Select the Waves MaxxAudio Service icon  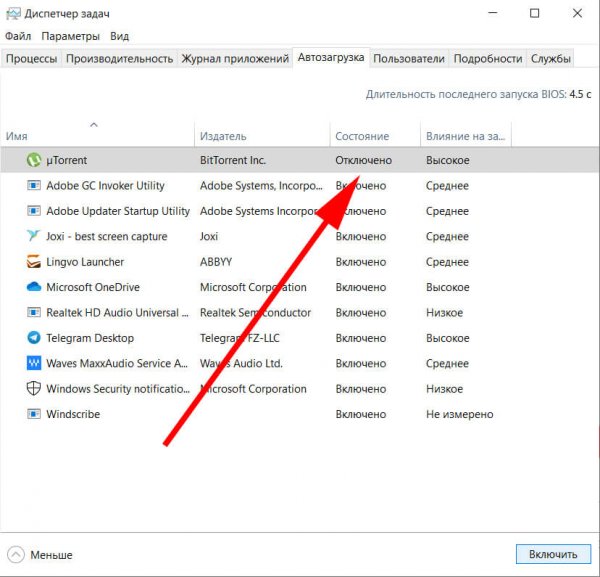tap(33, 364)
